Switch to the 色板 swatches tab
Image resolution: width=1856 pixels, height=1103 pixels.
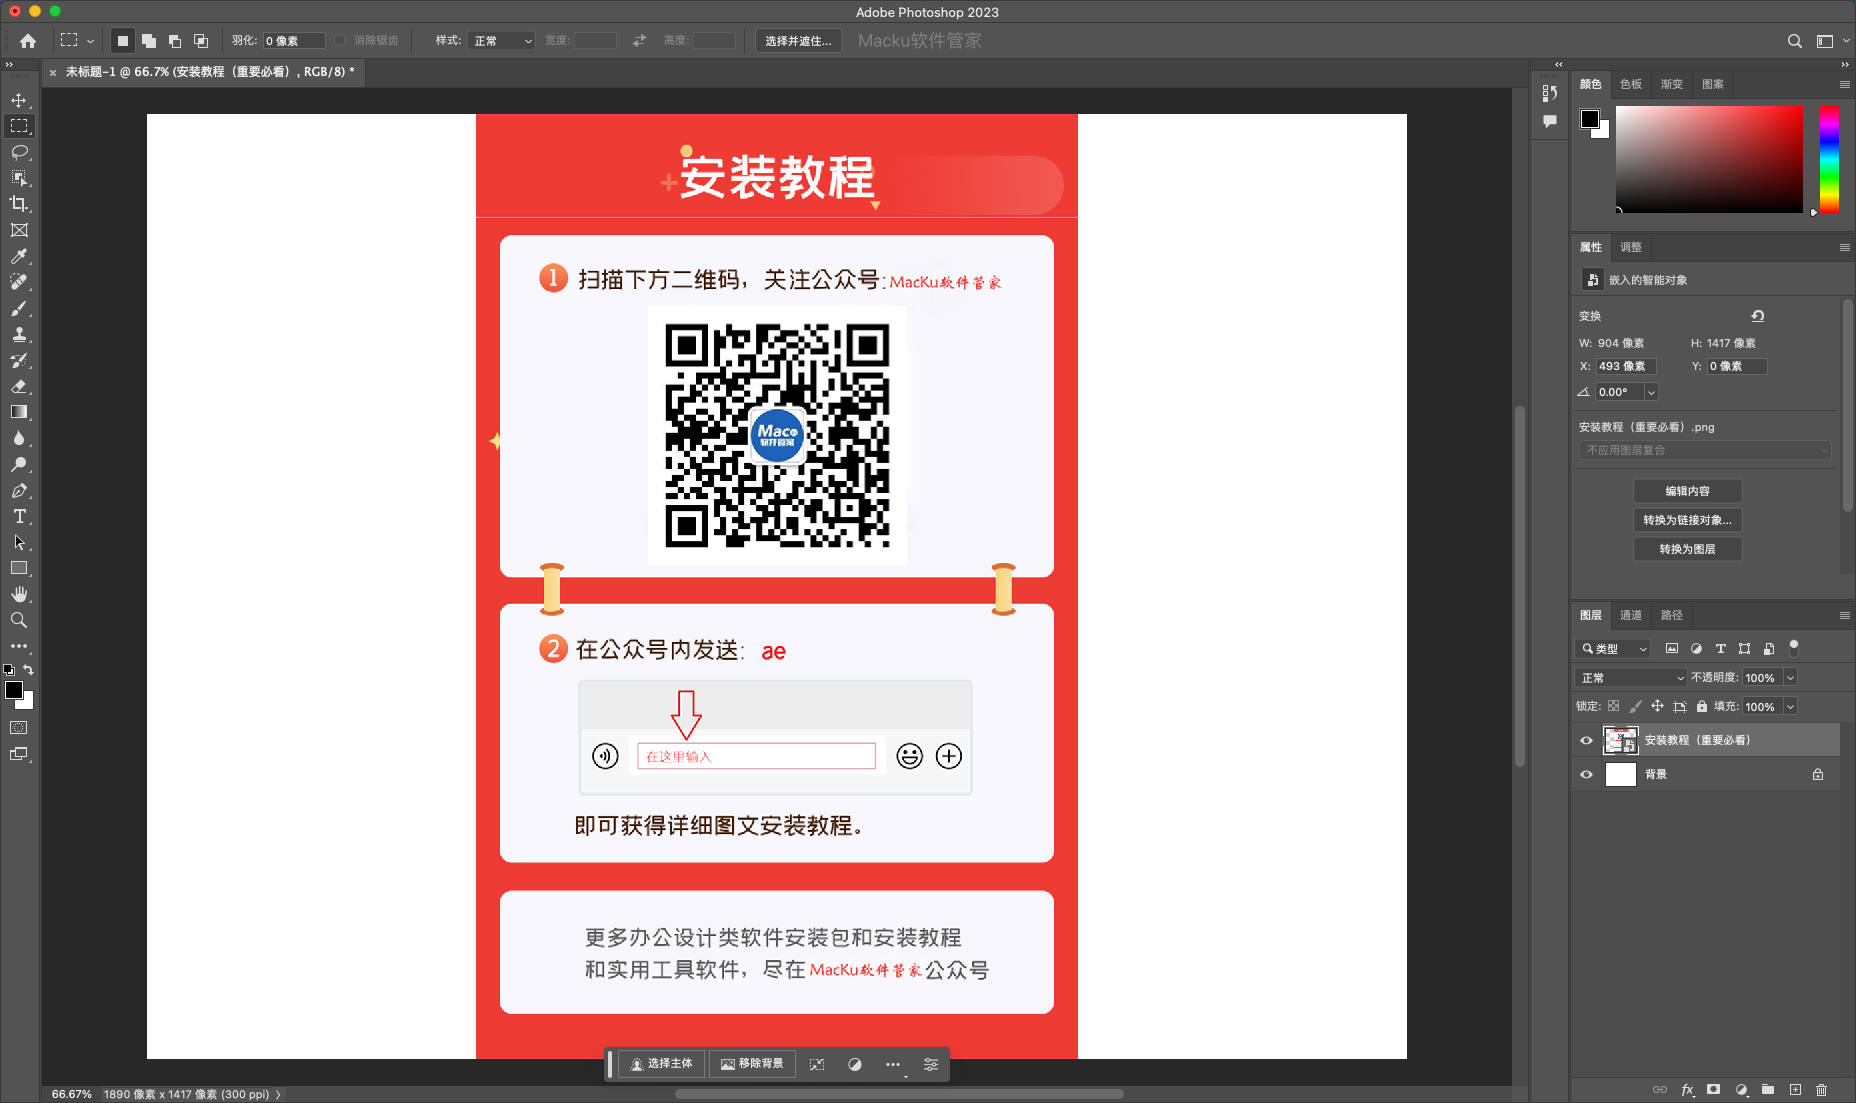coord(1631,84)
